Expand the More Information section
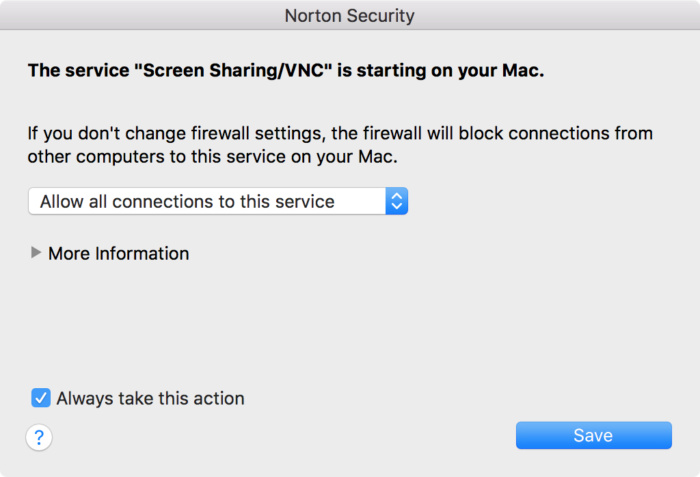The image size is (700, 477). tap(37, 254)
